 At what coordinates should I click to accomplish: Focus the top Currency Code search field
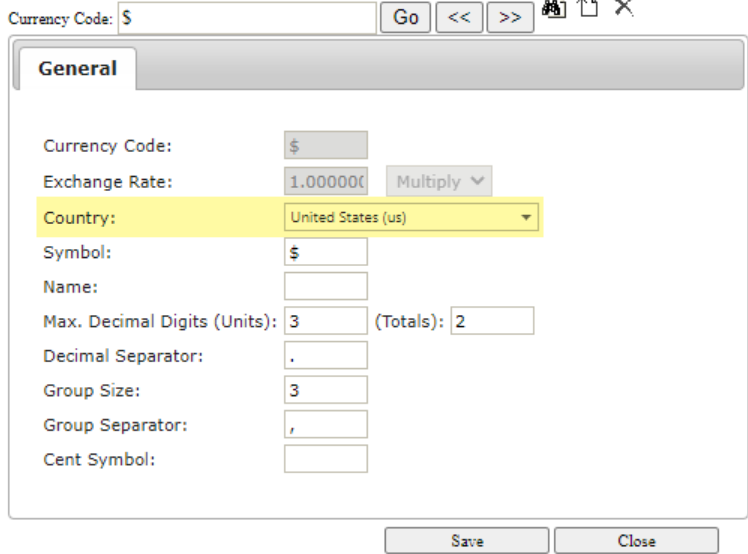click(x=247, y=18)
